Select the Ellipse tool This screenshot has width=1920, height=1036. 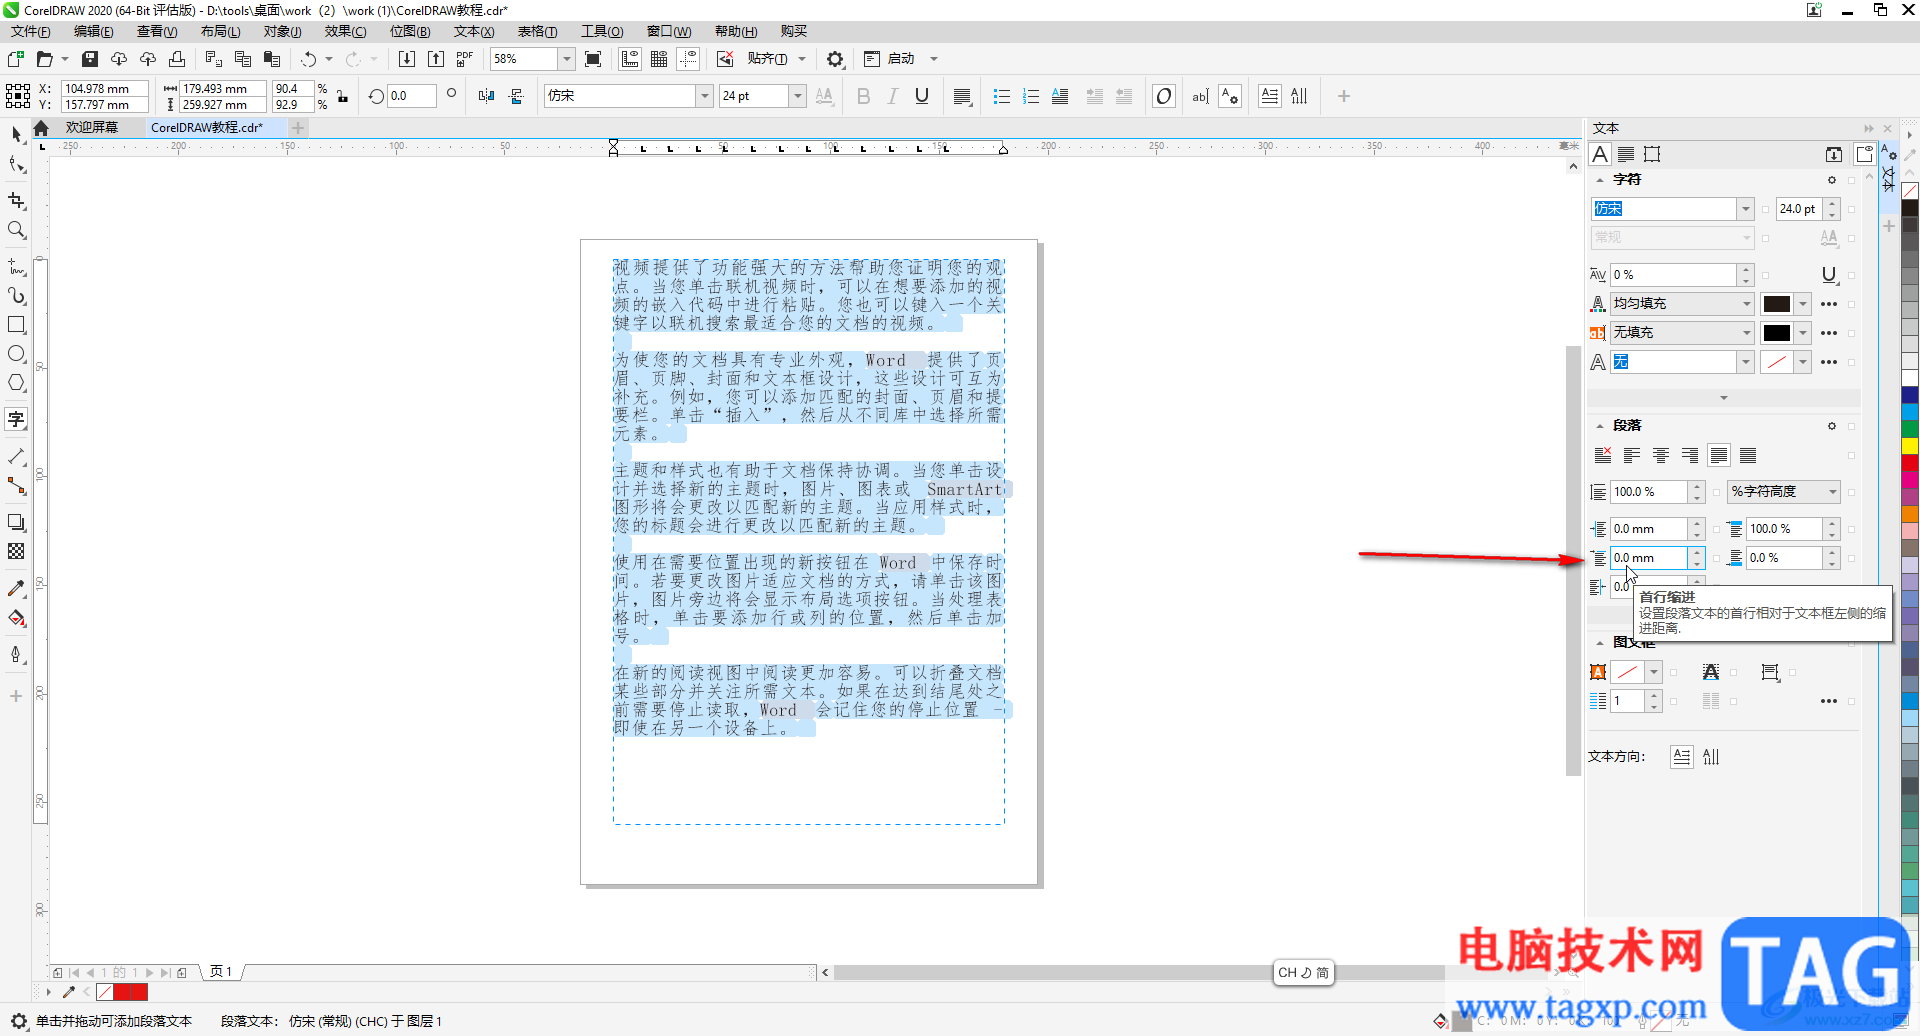16,354
